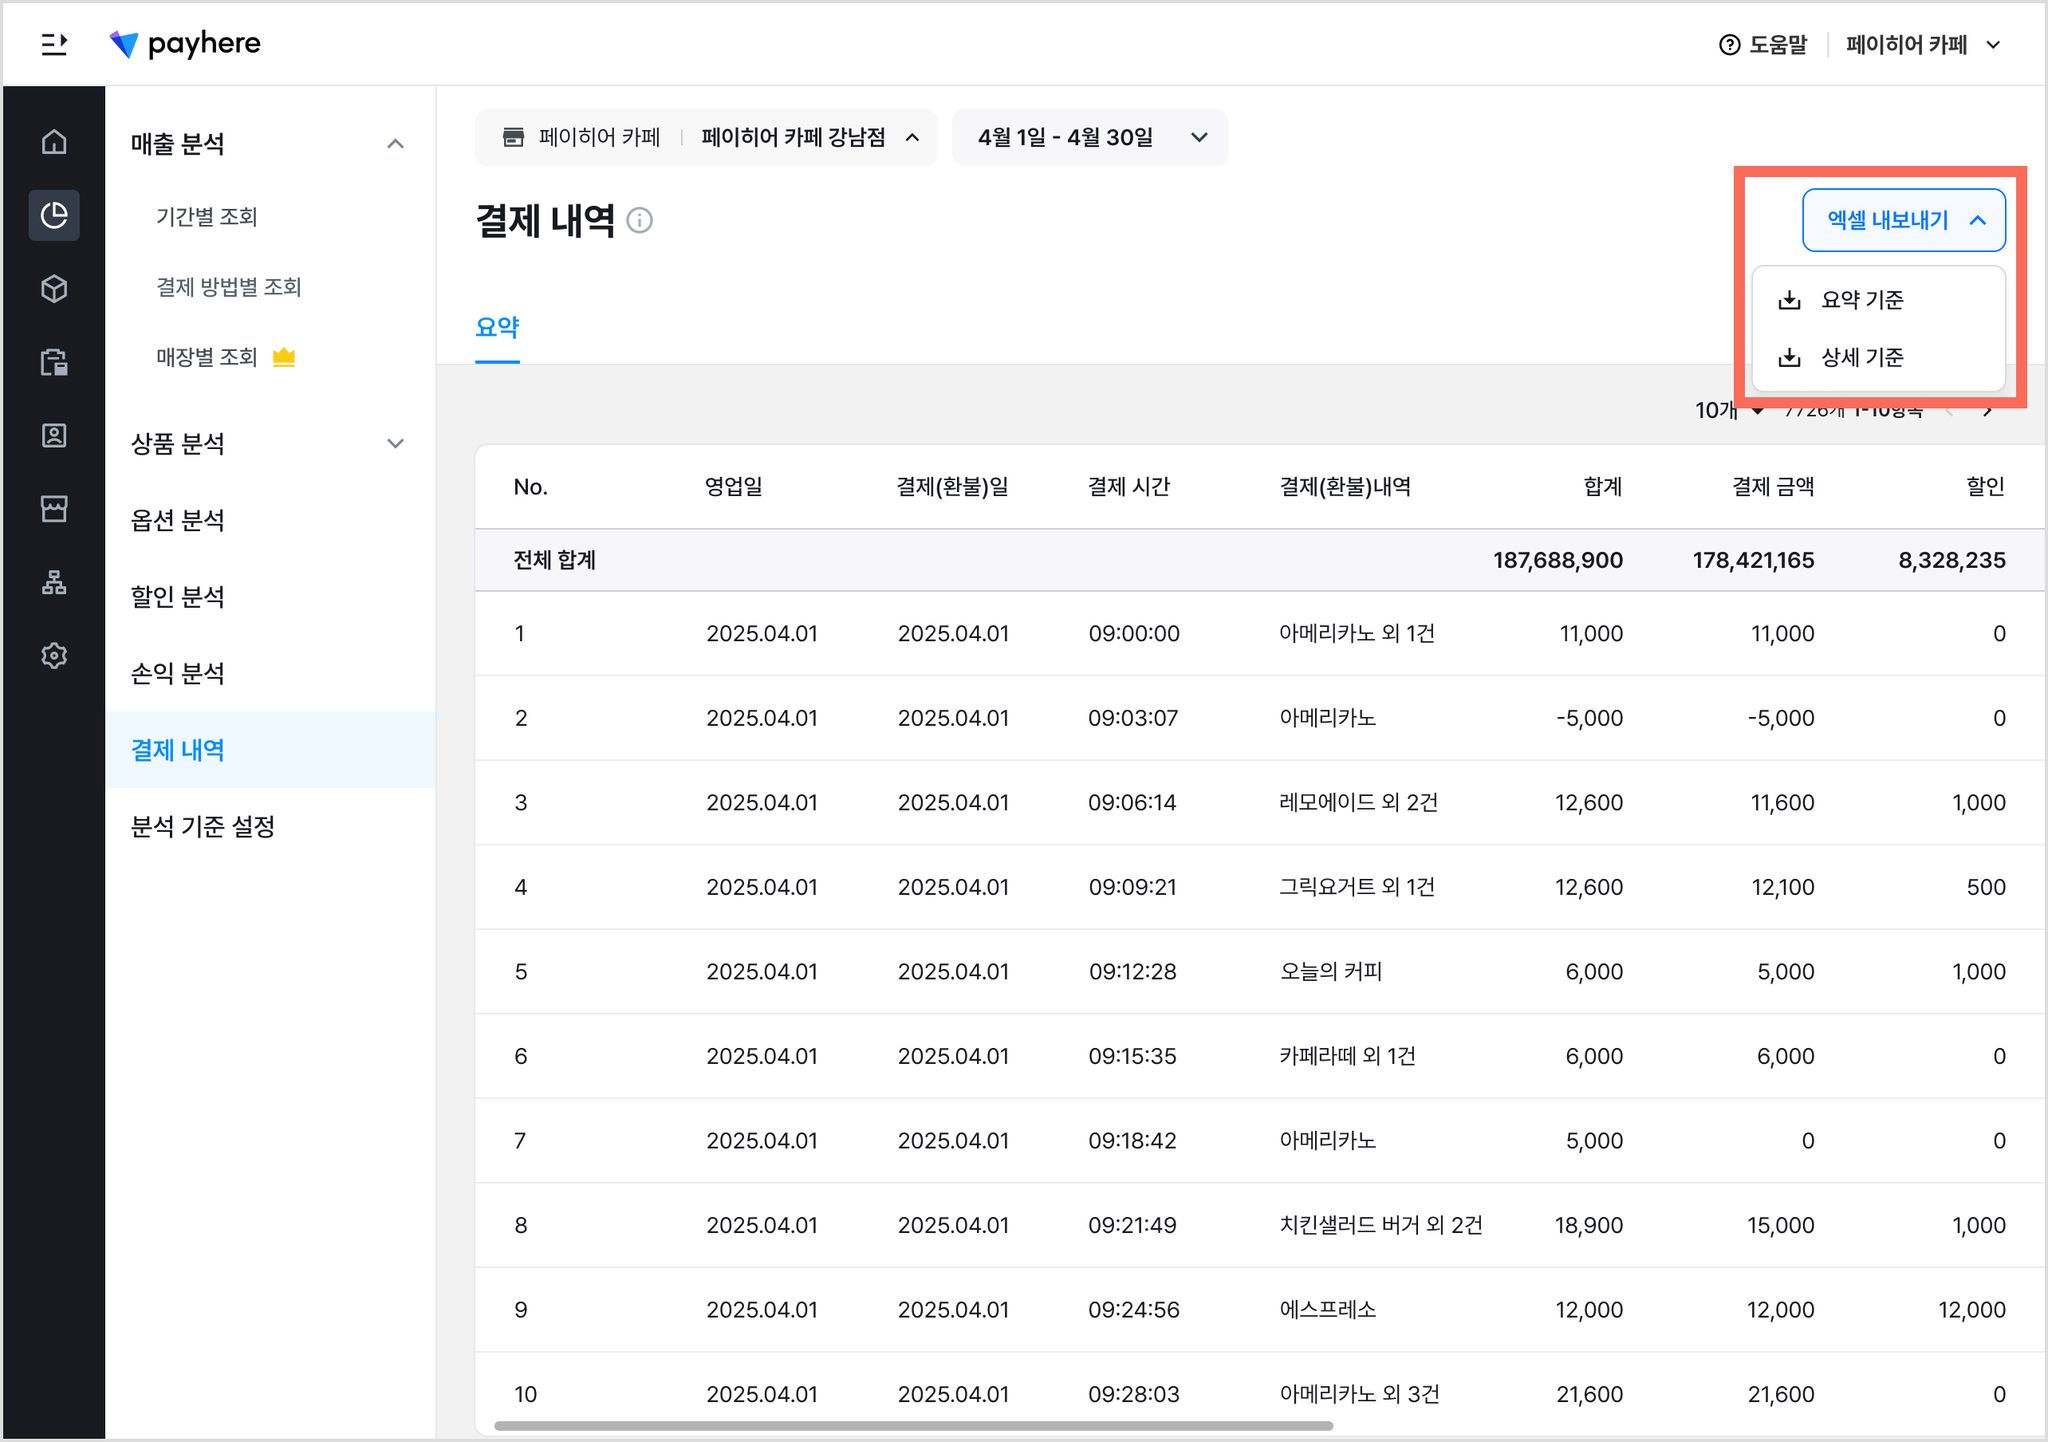Go to next page arrow
Viewport: 2048px width, 1442px height.
point(1988,411)
